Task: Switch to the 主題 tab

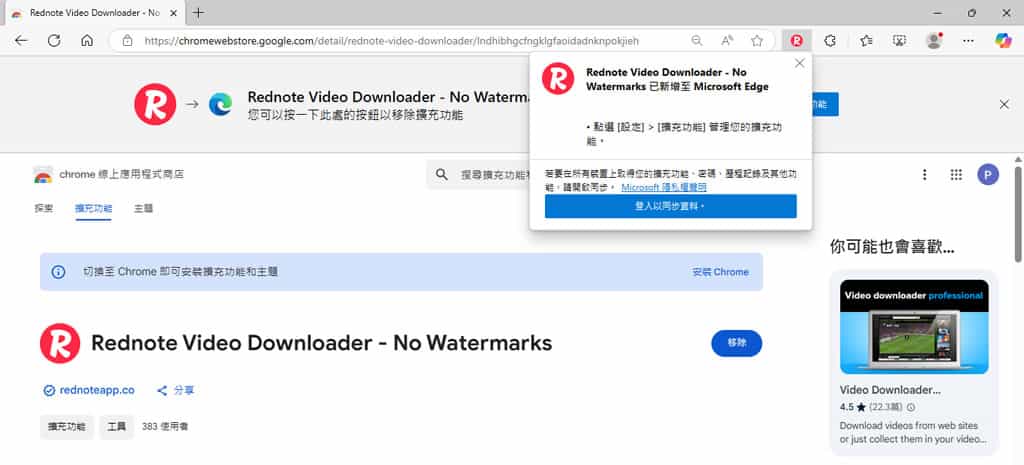Action: click(144, 208)
